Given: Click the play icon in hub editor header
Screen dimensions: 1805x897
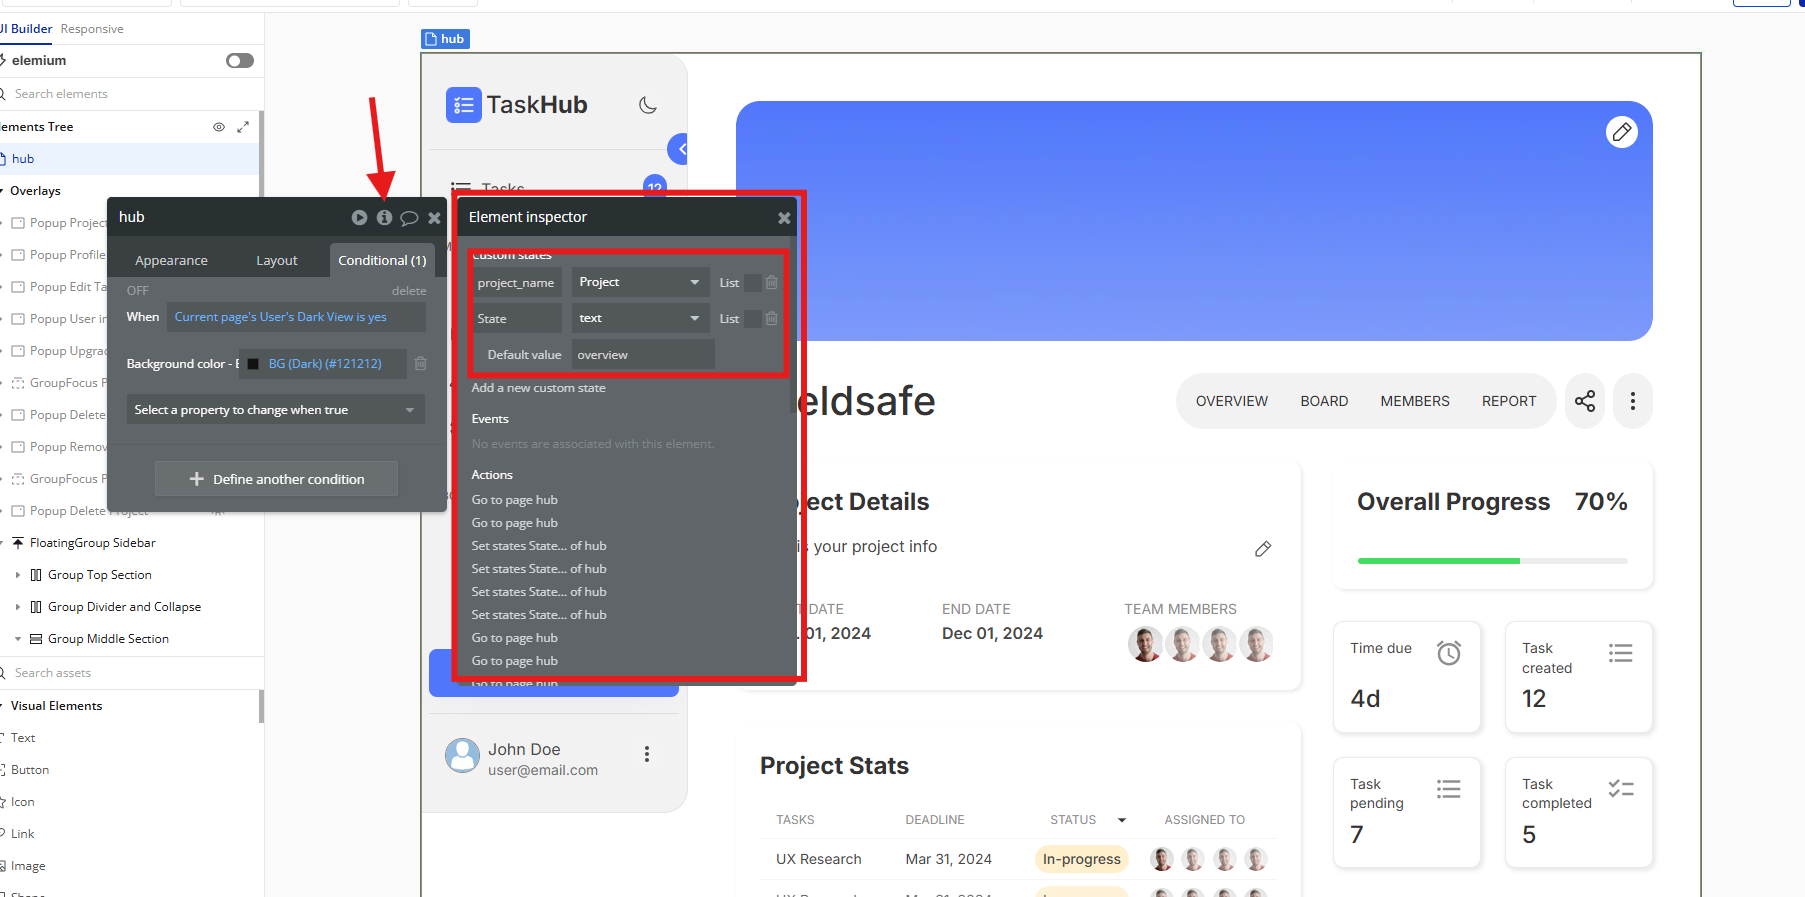Looking at the screenshot, I should [359, 217].
